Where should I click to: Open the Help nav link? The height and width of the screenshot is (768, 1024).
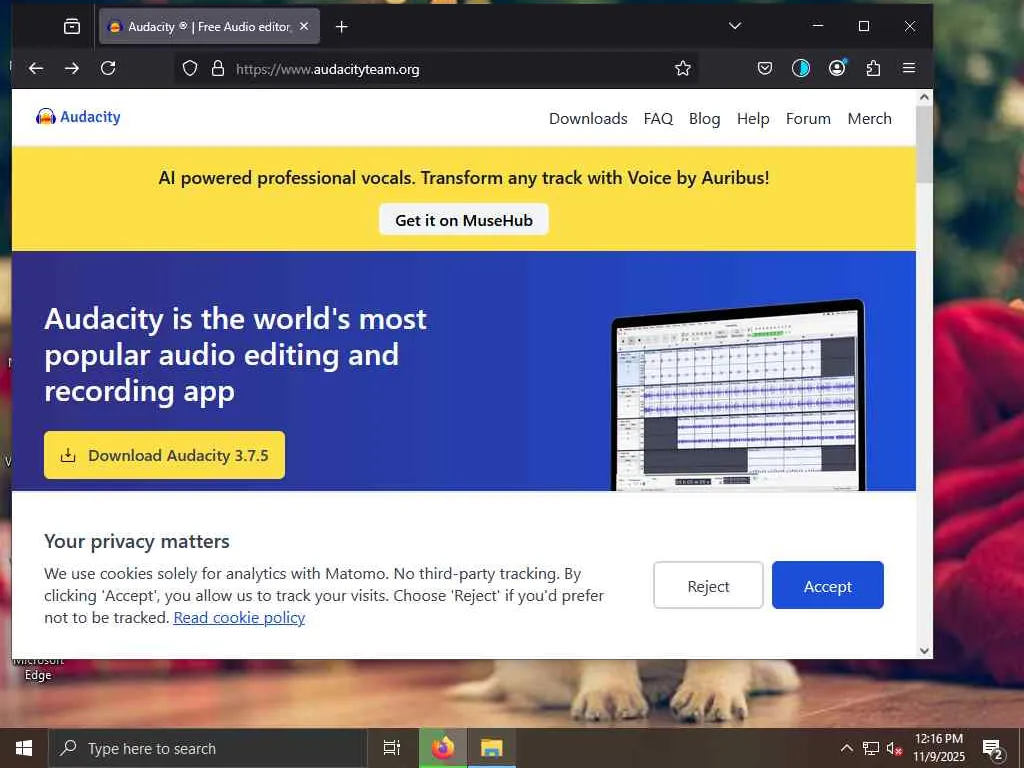pos(753,119)
